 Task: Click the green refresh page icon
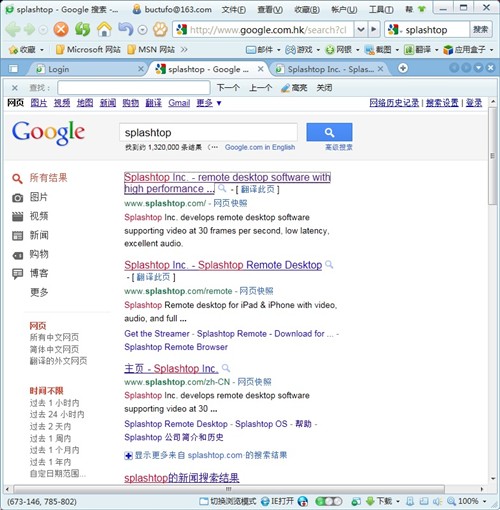click(x=82, y=29)
